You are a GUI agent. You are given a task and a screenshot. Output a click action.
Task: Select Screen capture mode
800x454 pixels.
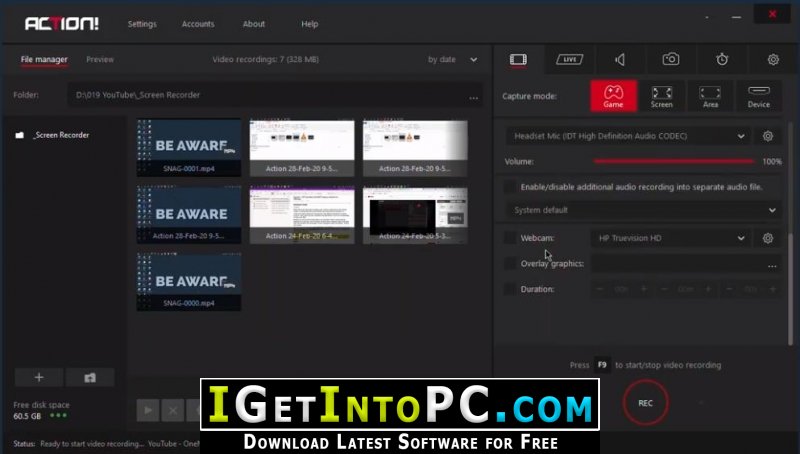click(662, 96)
